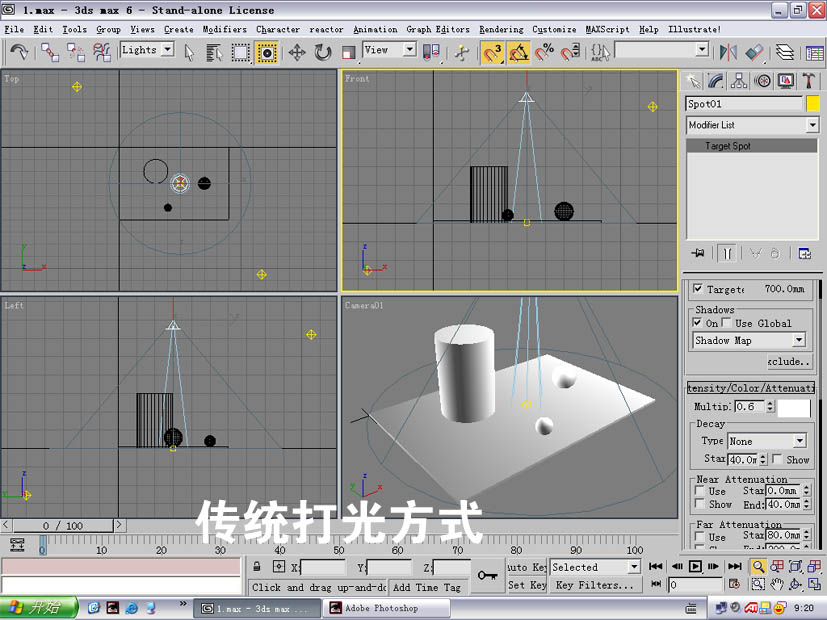Open the Modifiers menu
The image size is (827, 620).
coord(224,30)
